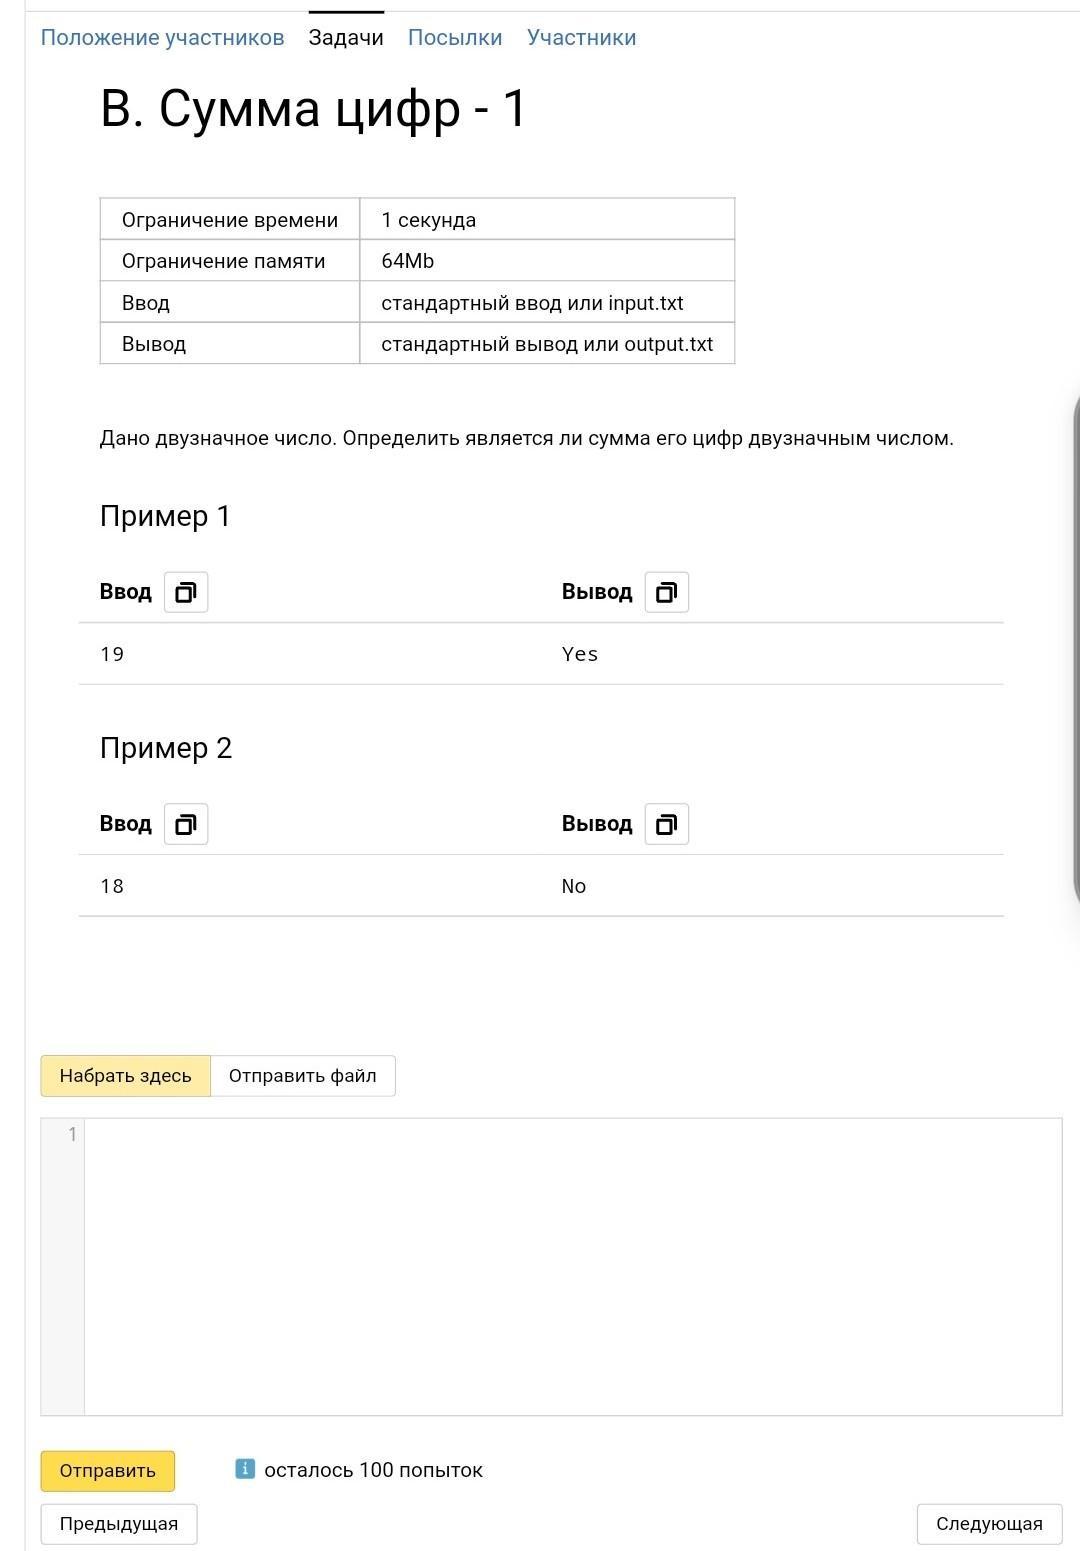The image size is (1080, 1551).
Task: Click the sample output Yes
Action: coord(580,654)
